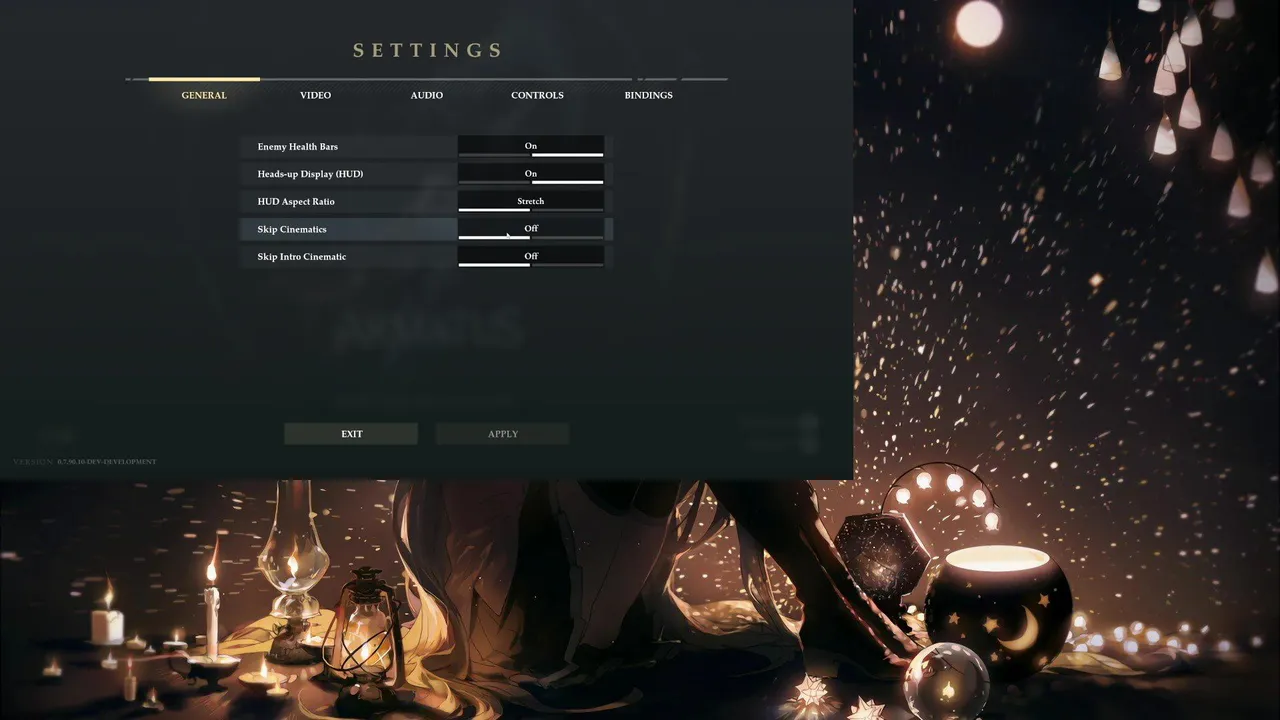Select the 'Skip Cinematics' label
This screenshot has width=1280, height=720.
click(292, 229)
